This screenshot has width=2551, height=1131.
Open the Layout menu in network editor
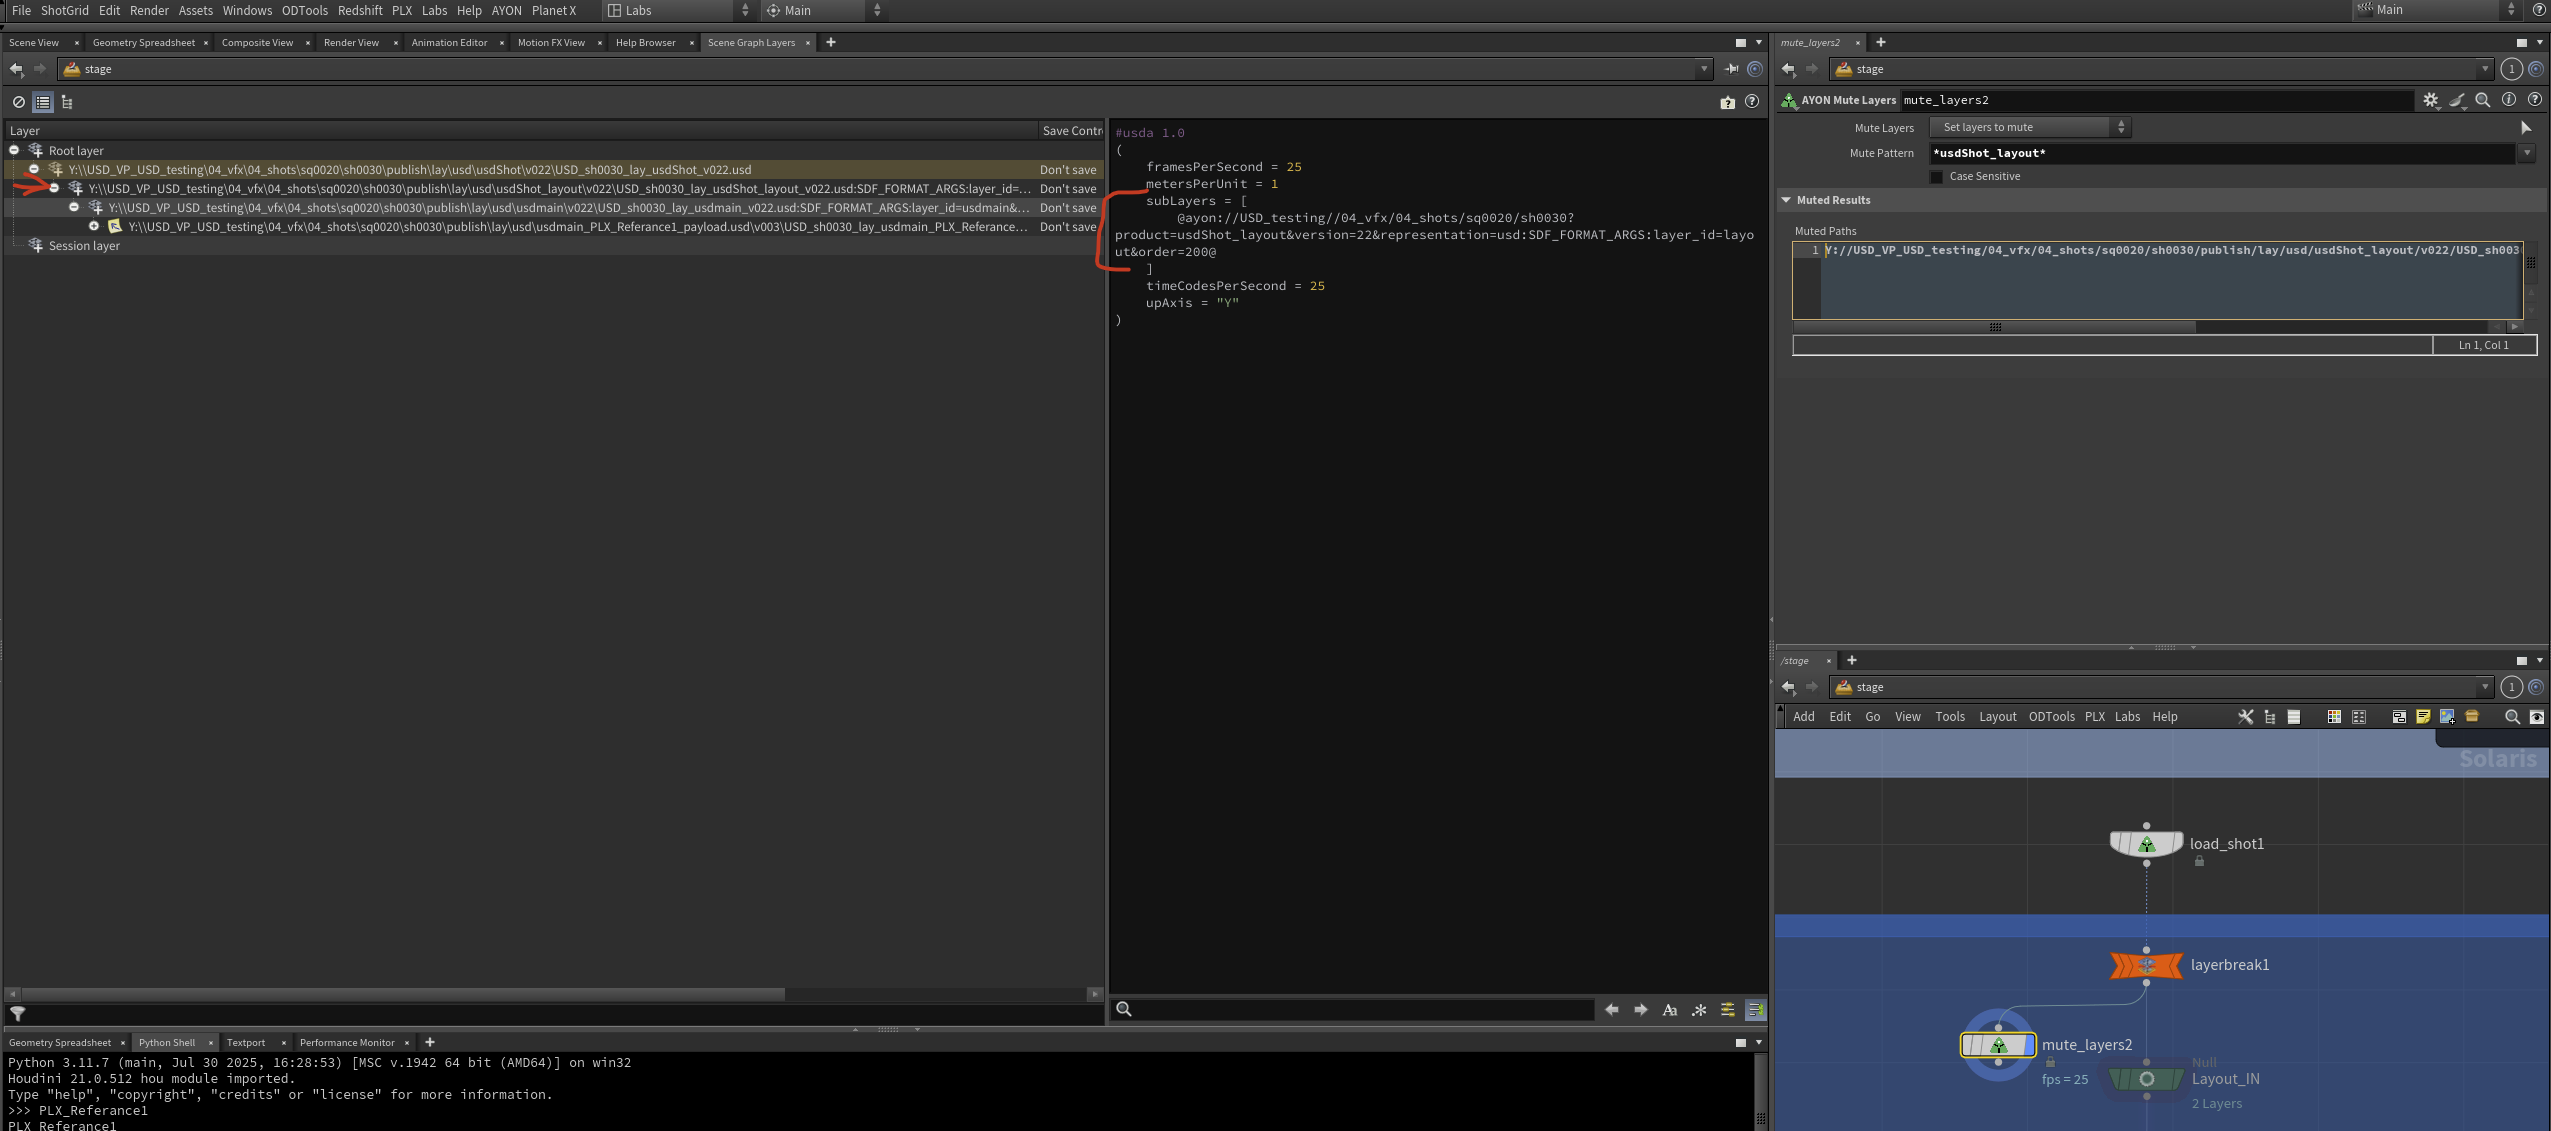pos(1997,717)
